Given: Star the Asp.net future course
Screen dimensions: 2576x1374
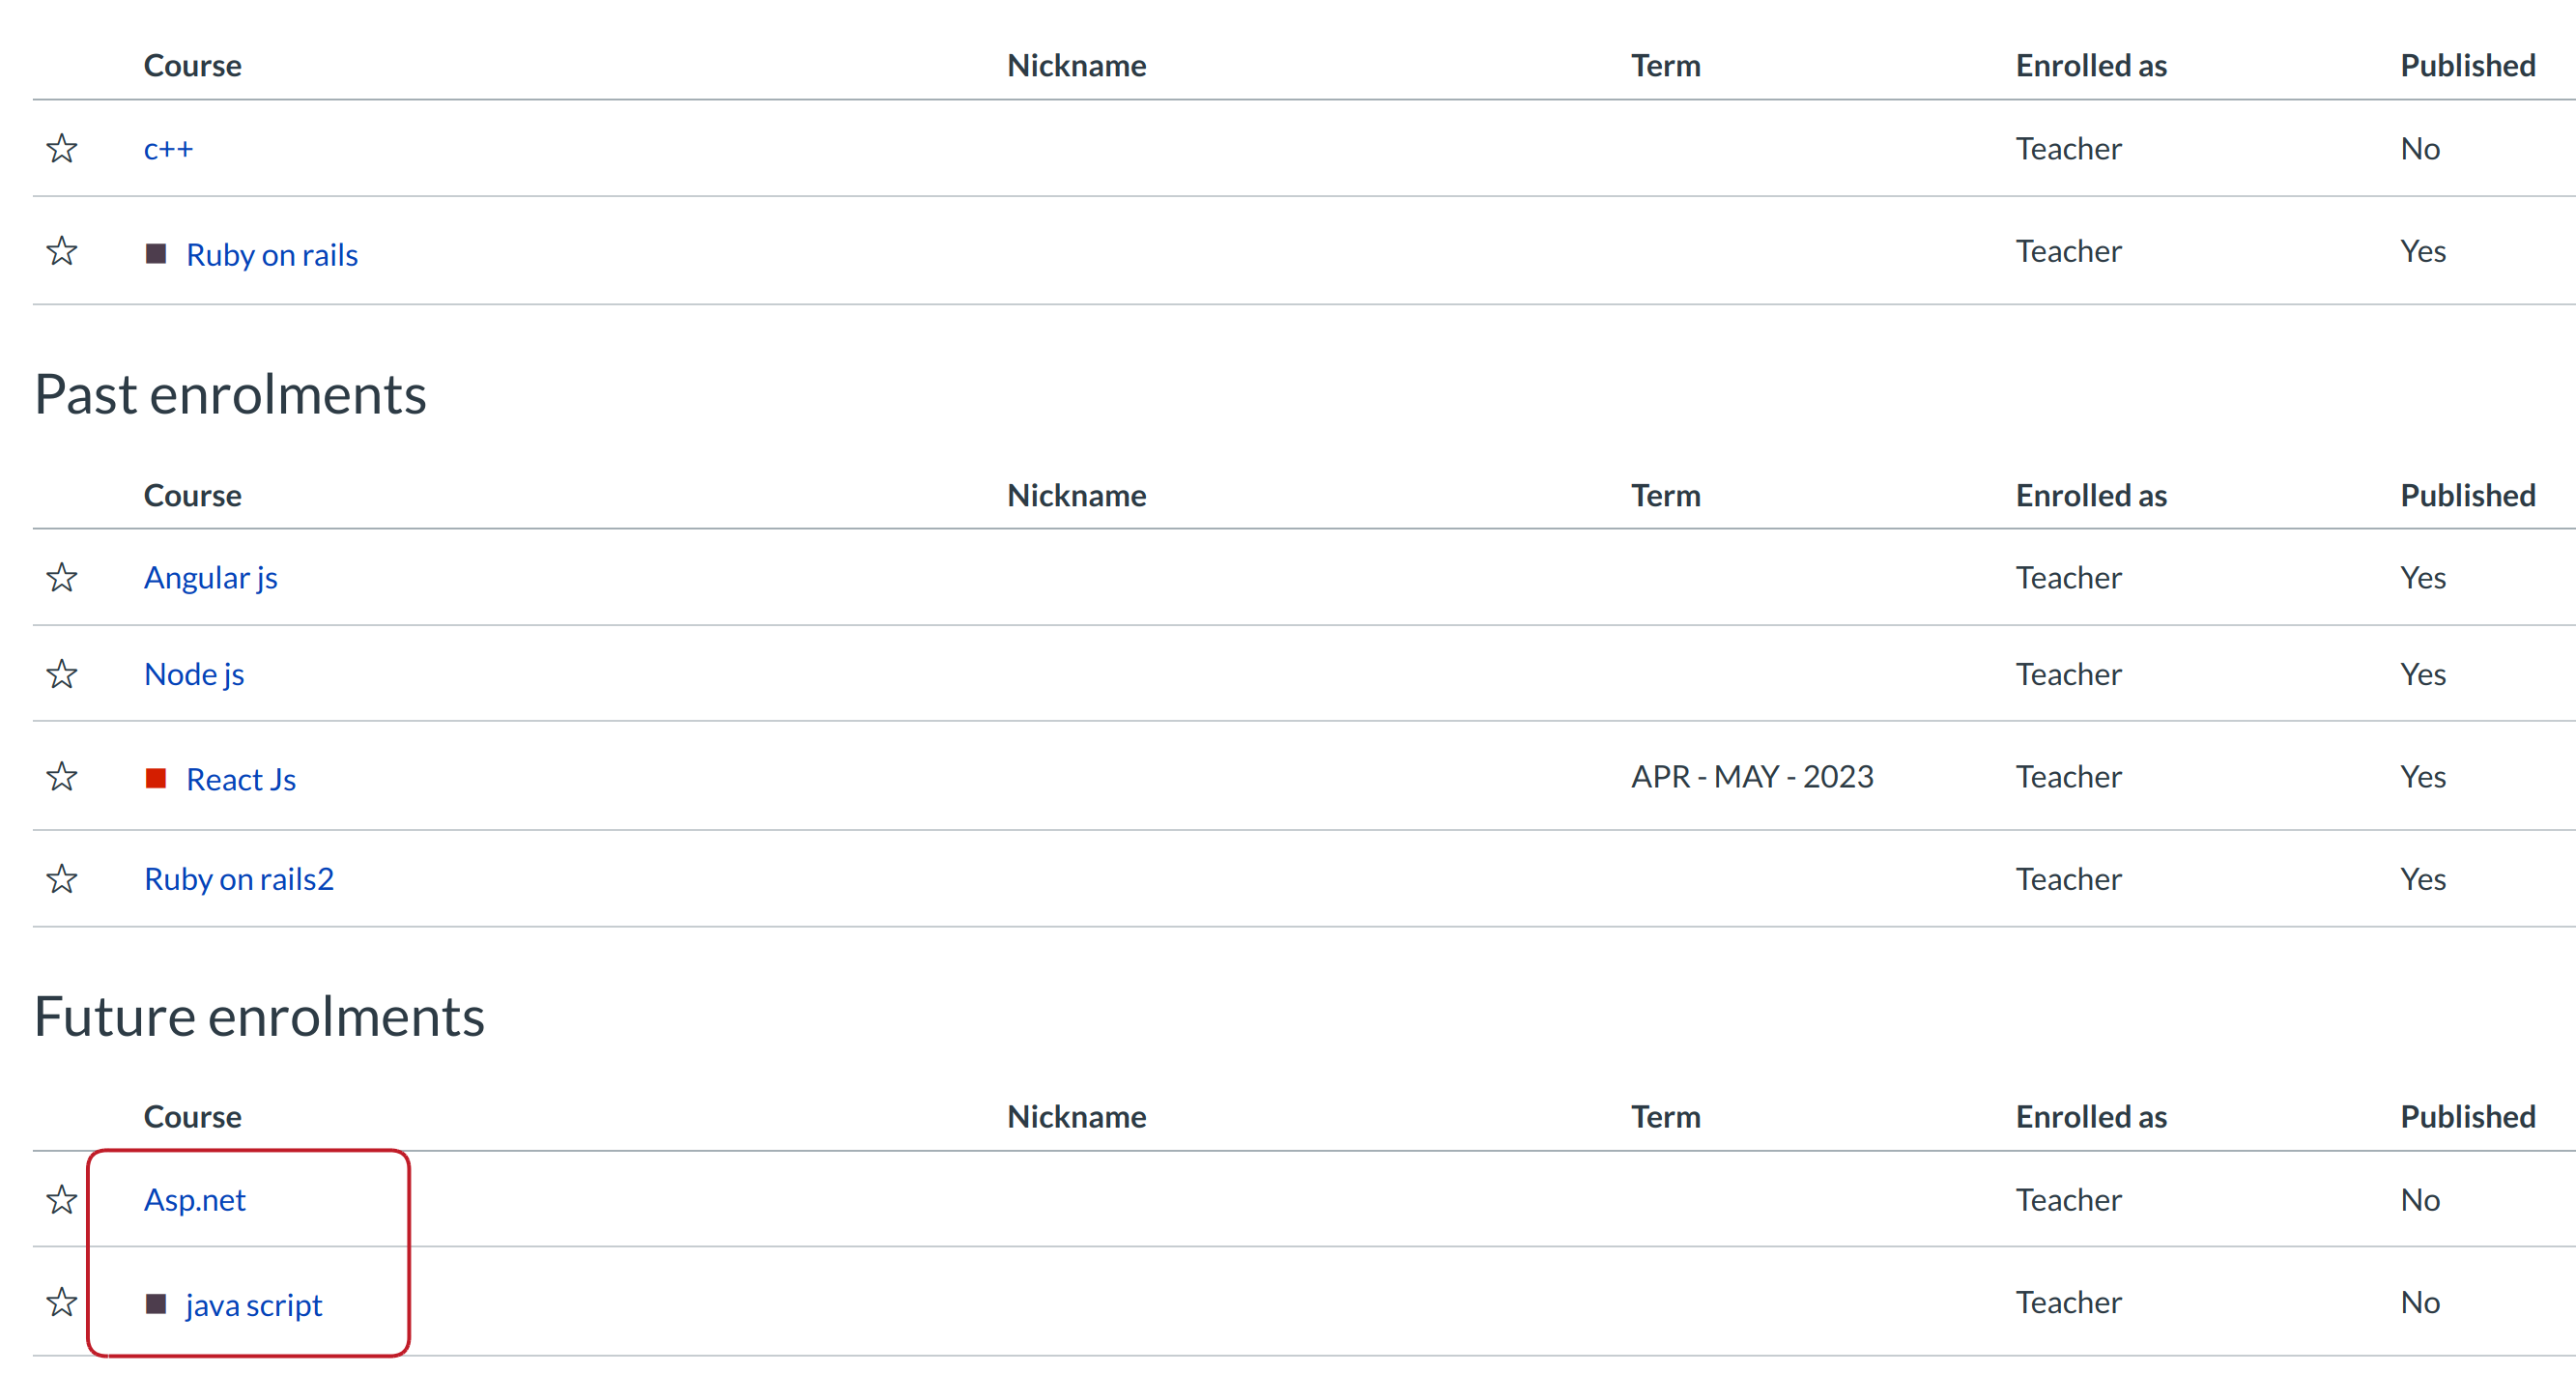Looking at the screenshot, I should pos(62,1199).
